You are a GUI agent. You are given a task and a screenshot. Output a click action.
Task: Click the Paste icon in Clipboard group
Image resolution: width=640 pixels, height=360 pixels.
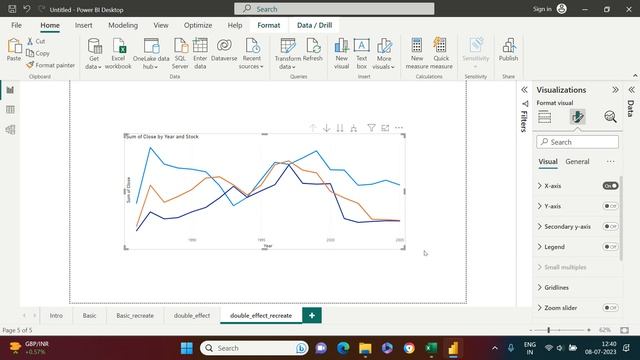pyautogui.click(x=14, y=46)
